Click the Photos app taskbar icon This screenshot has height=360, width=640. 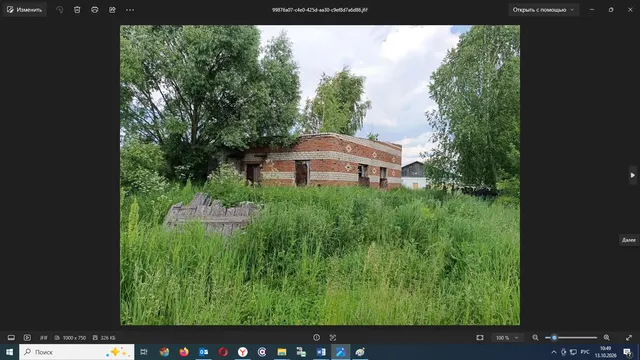click(x=340, y=352)
